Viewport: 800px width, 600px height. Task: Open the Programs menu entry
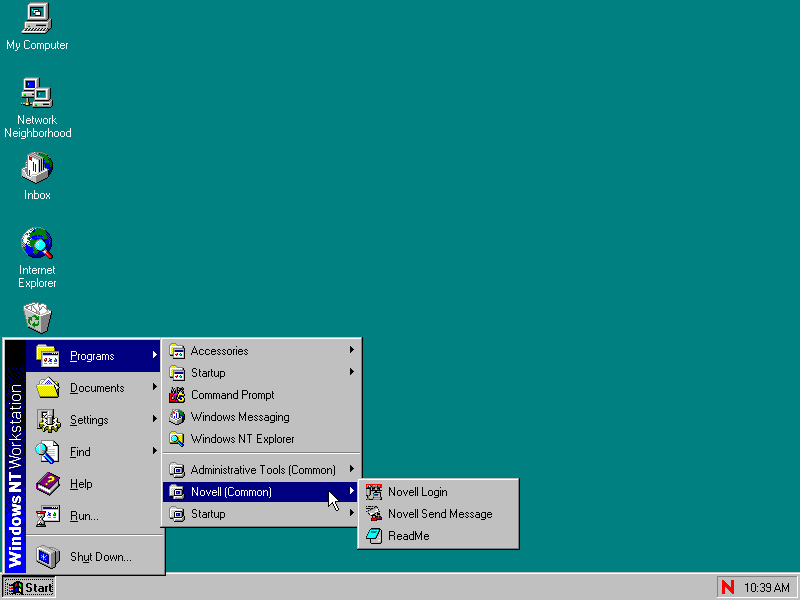pyautogui.click(x=93, y=356)
